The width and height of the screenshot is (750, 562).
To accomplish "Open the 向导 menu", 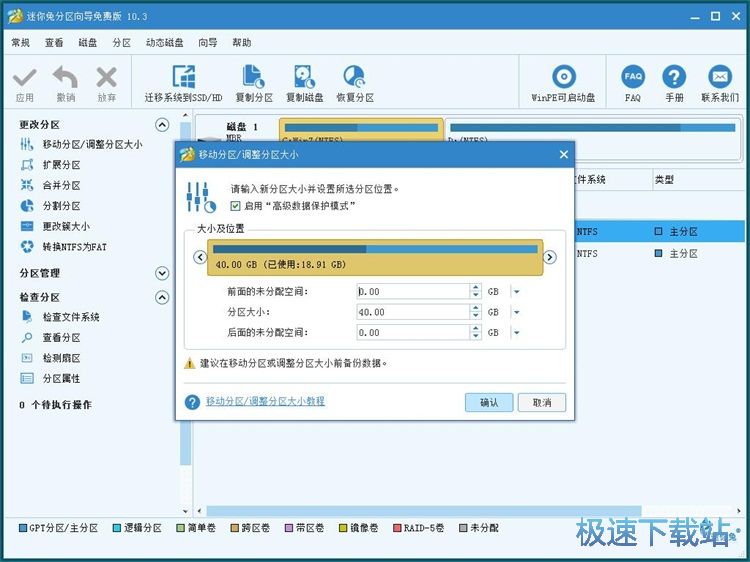I will [207, 43].
